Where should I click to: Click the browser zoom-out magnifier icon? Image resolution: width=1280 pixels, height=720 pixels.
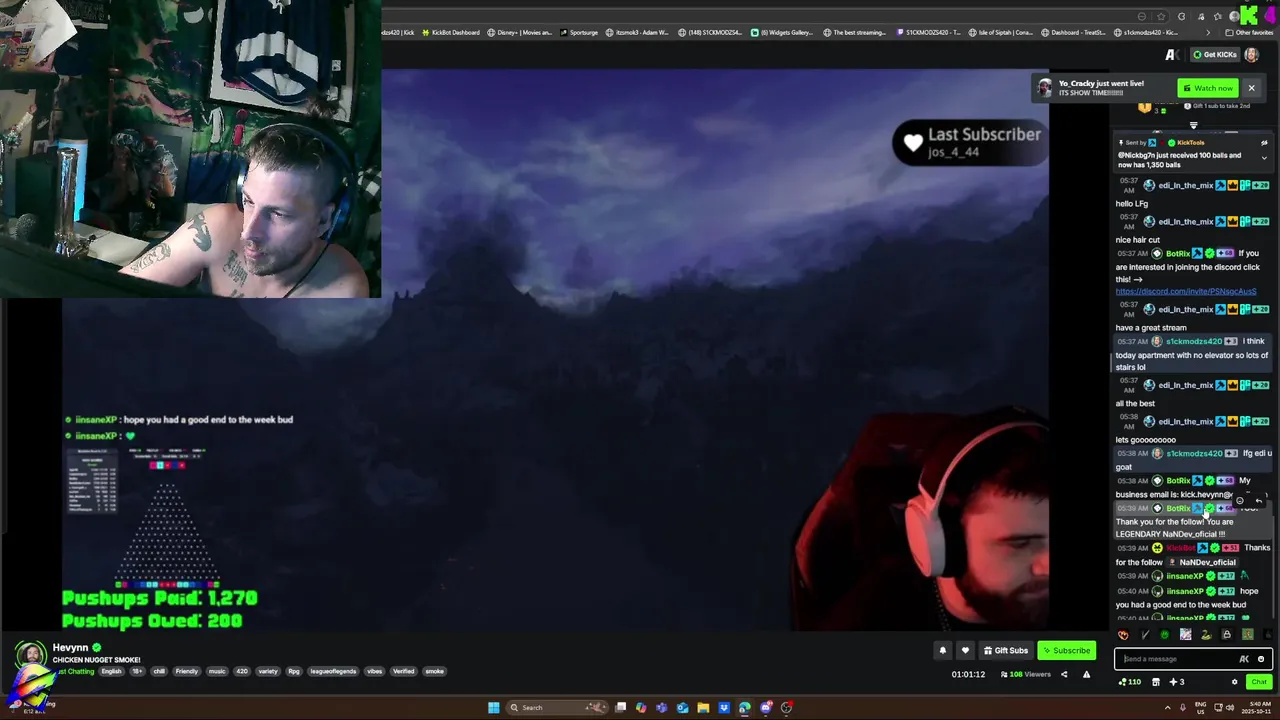click(x=1142, y=16)
